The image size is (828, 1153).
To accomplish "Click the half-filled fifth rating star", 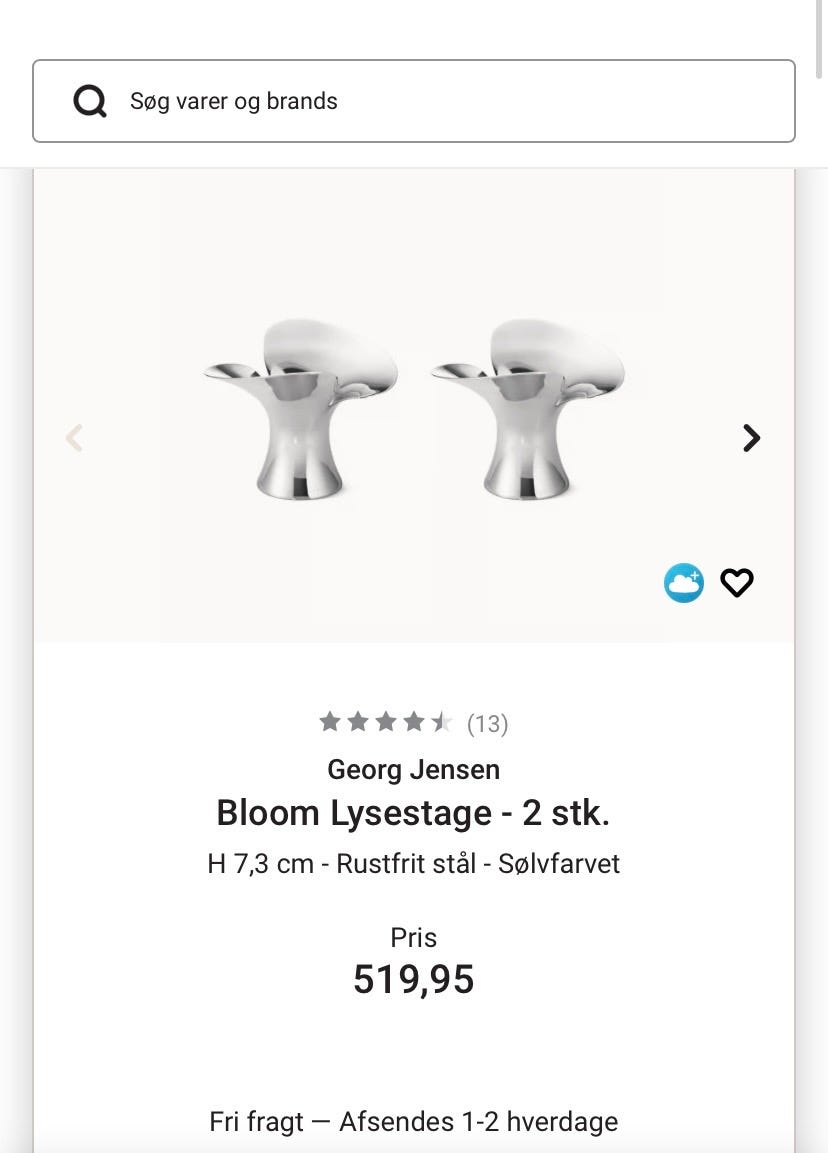I will pos(441,722).
